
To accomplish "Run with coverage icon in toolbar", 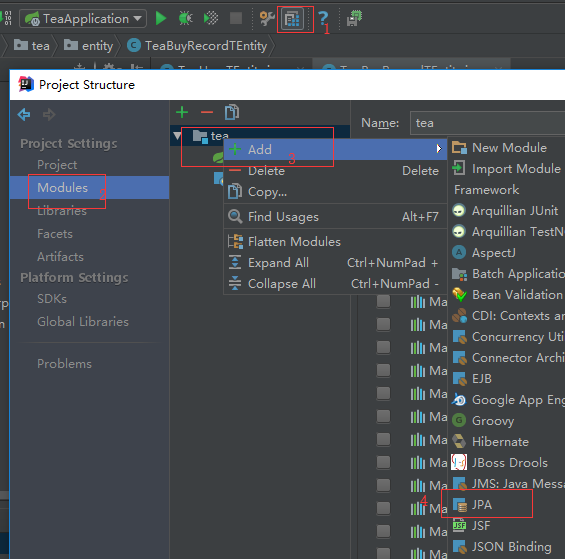I will coord(211,18).
